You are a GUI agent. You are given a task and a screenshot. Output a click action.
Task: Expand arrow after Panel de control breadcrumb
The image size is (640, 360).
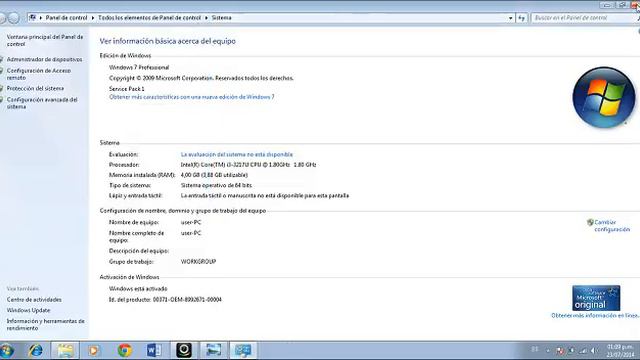[x=93, y=18]
